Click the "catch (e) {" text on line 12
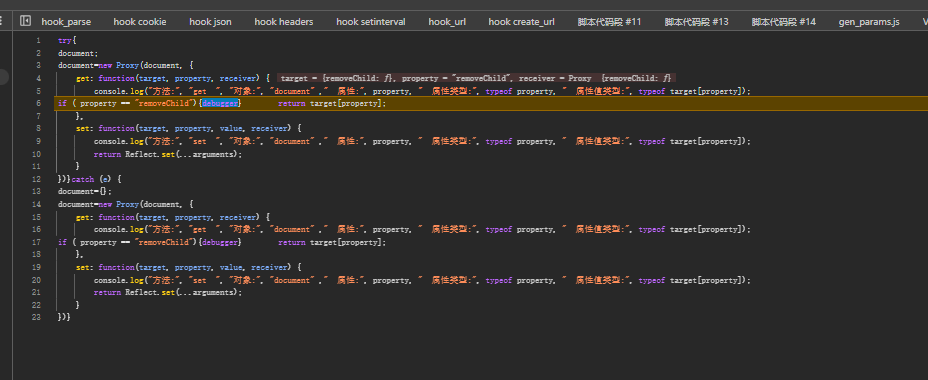 (x=96, y=179)
